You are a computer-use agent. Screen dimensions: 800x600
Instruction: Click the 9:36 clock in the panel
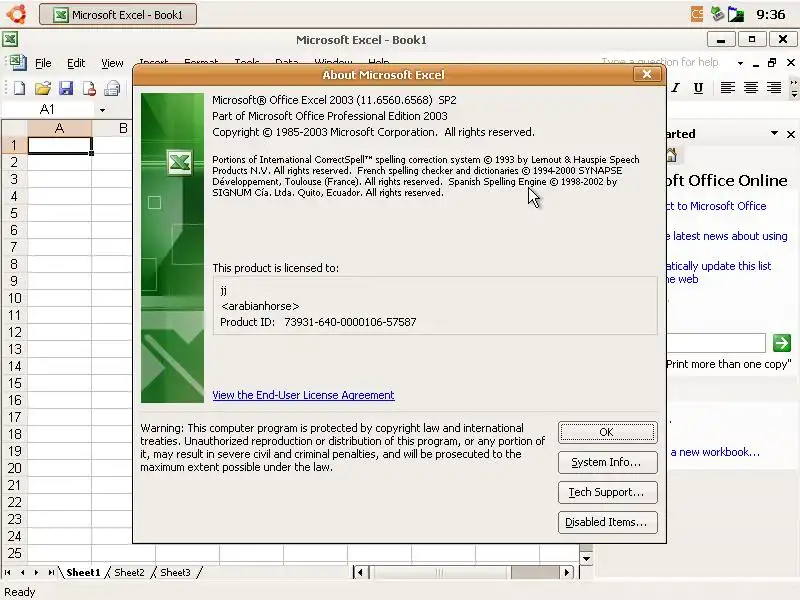(770, 15)
